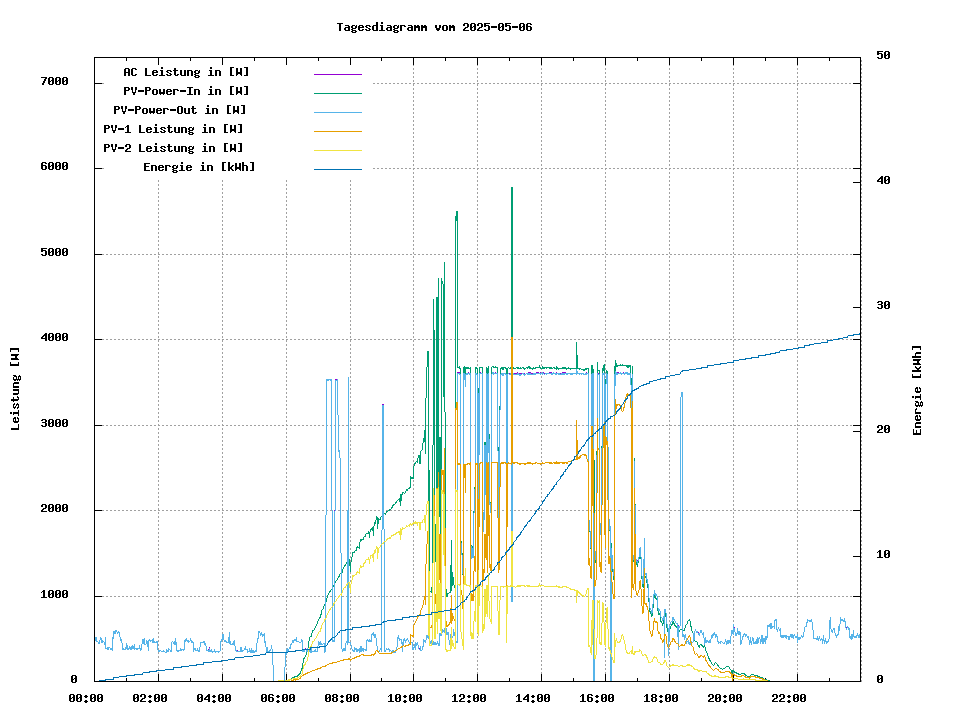Viewport: 960px width, 720px height.
Task: Click the vertical Leistung [W] axis title
Action: 16,388
